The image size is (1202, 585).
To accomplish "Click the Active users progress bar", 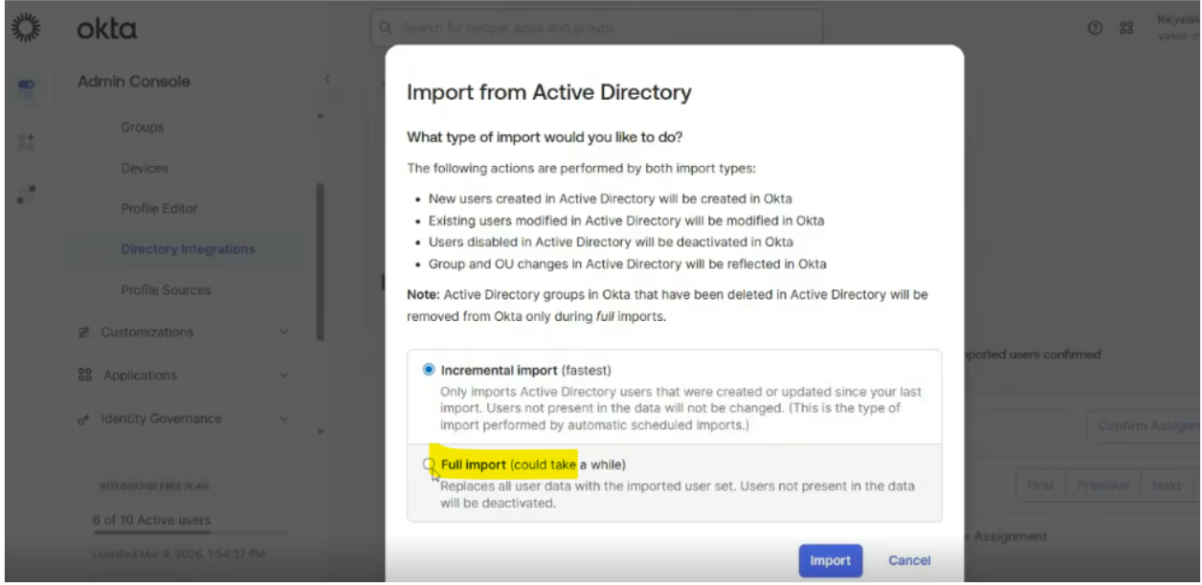I will coord(177,534).
